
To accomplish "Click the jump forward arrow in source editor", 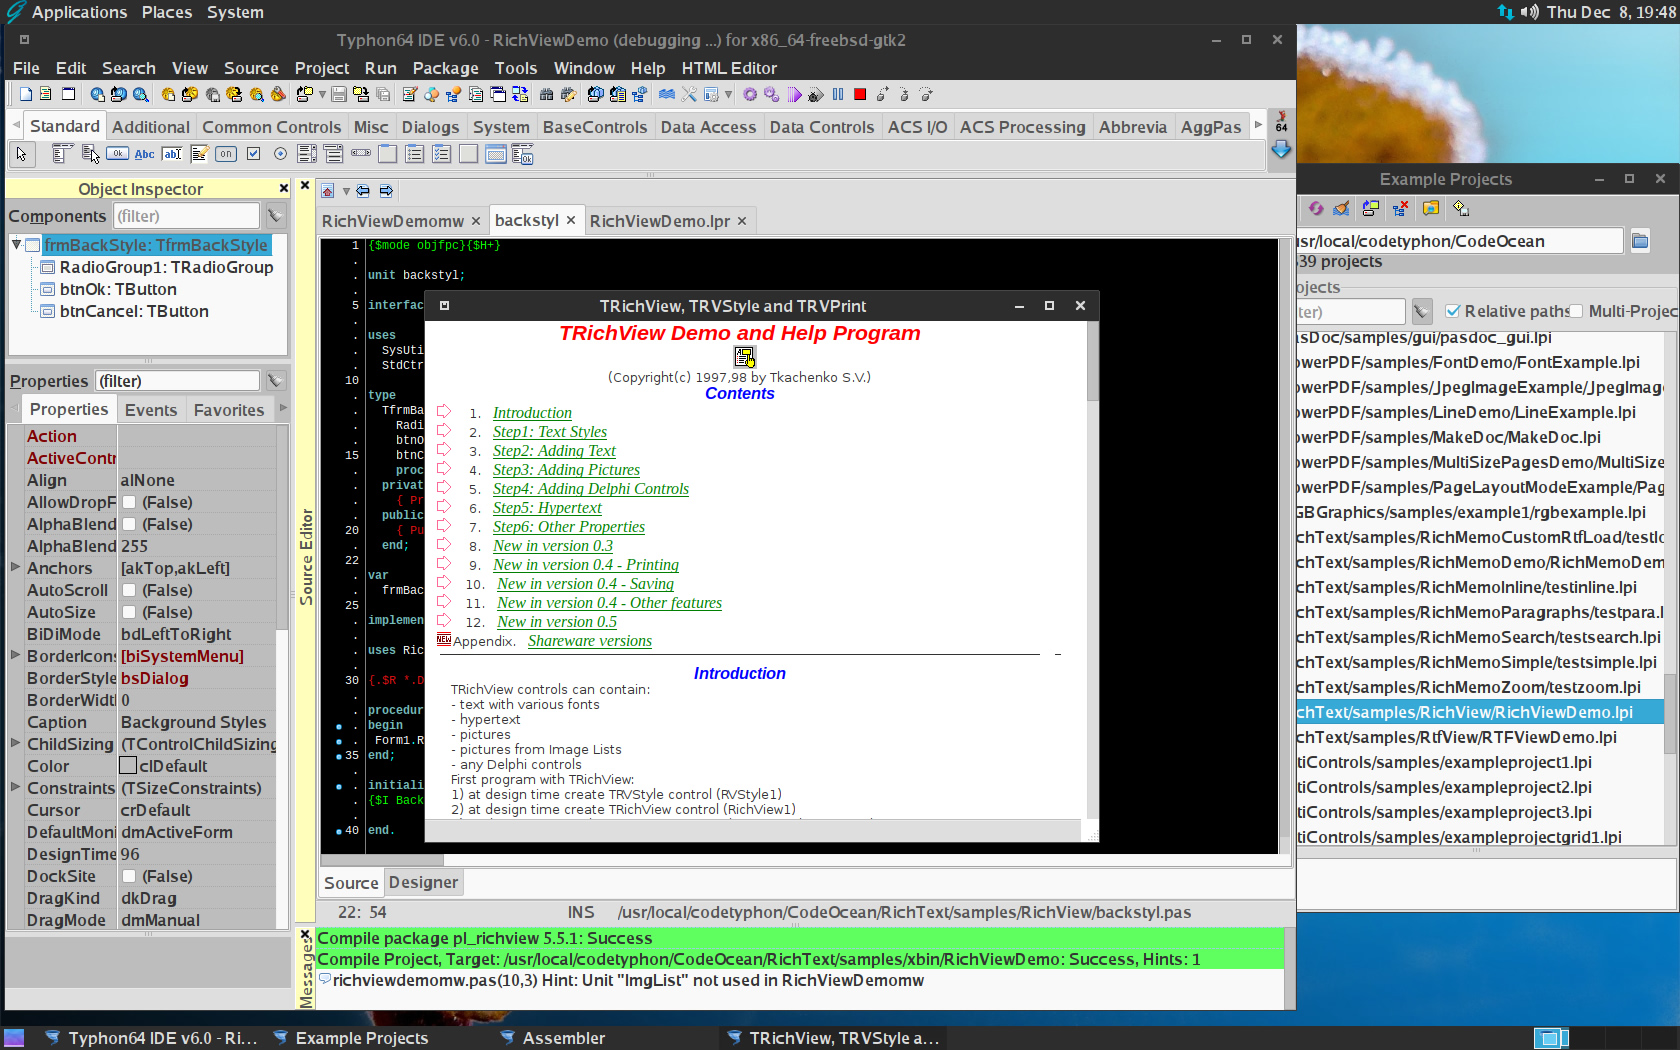I will tap(386, 191).
